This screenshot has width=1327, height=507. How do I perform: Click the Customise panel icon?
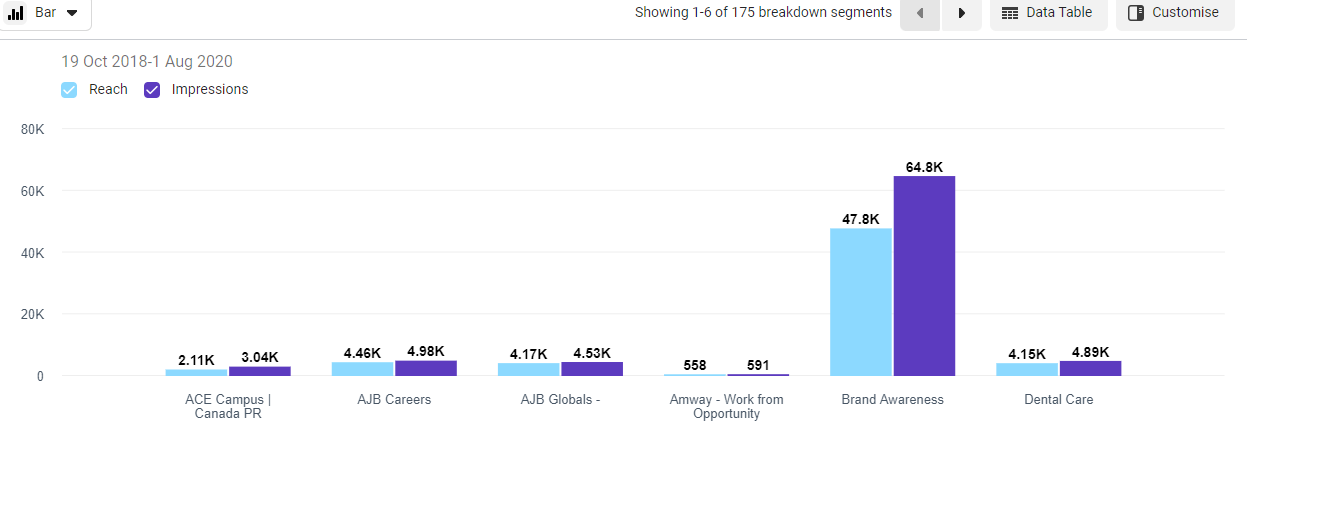[x=1136, y=14]
